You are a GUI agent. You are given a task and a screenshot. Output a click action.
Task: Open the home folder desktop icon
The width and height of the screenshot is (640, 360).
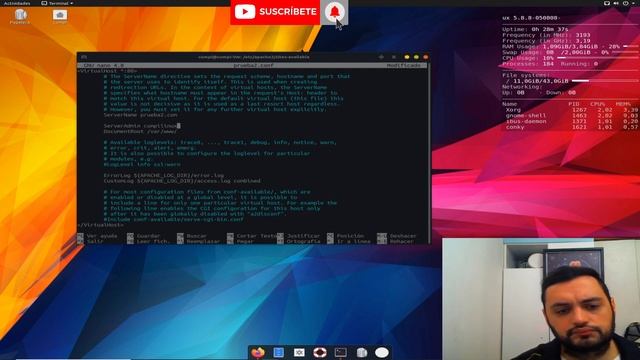pos(60,16)
